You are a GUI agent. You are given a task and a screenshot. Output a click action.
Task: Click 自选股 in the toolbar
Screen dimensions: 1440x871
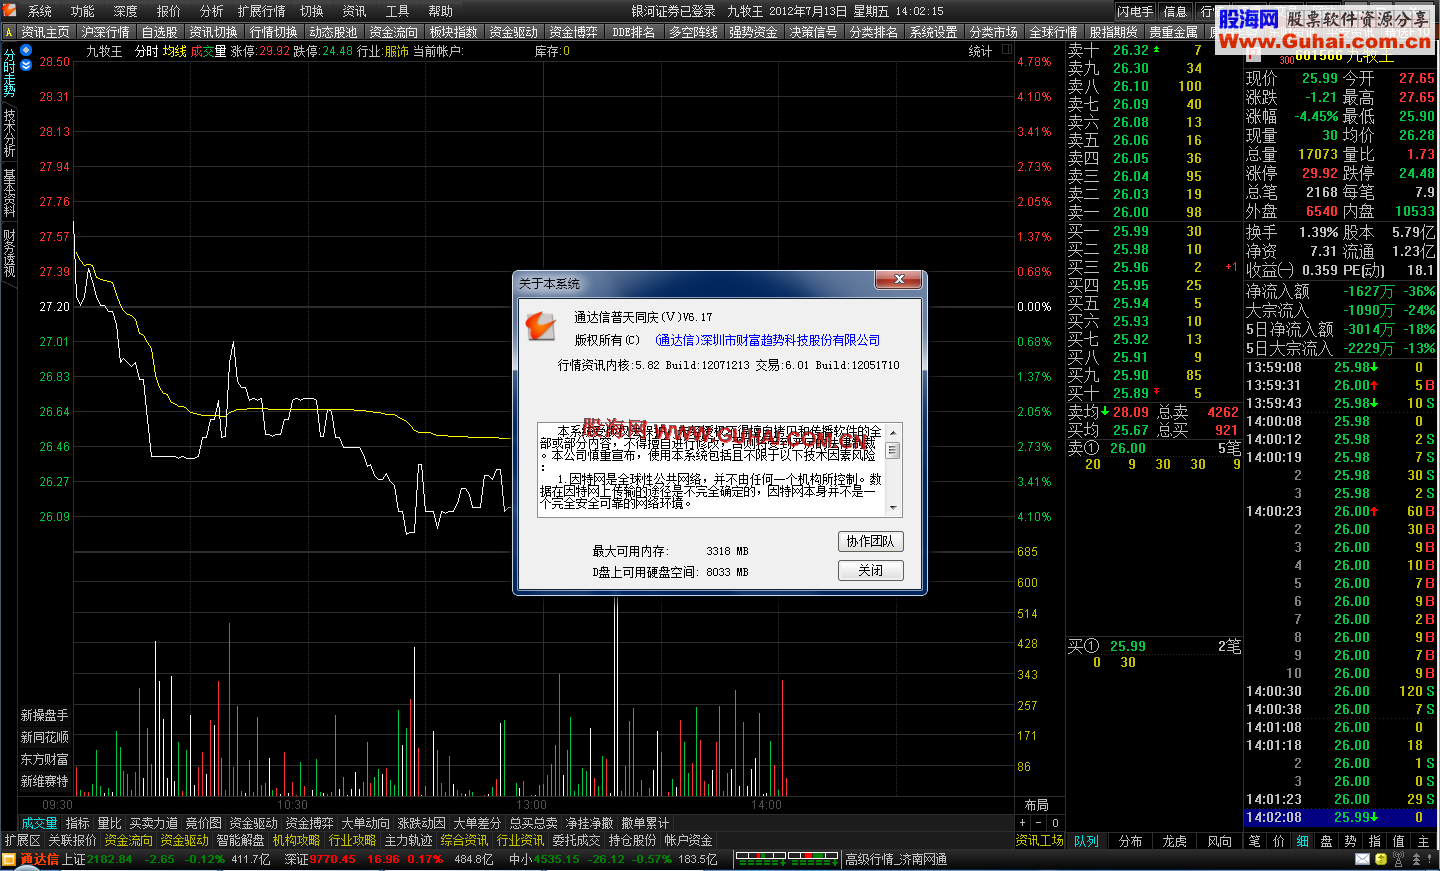[x=160, y=32]
